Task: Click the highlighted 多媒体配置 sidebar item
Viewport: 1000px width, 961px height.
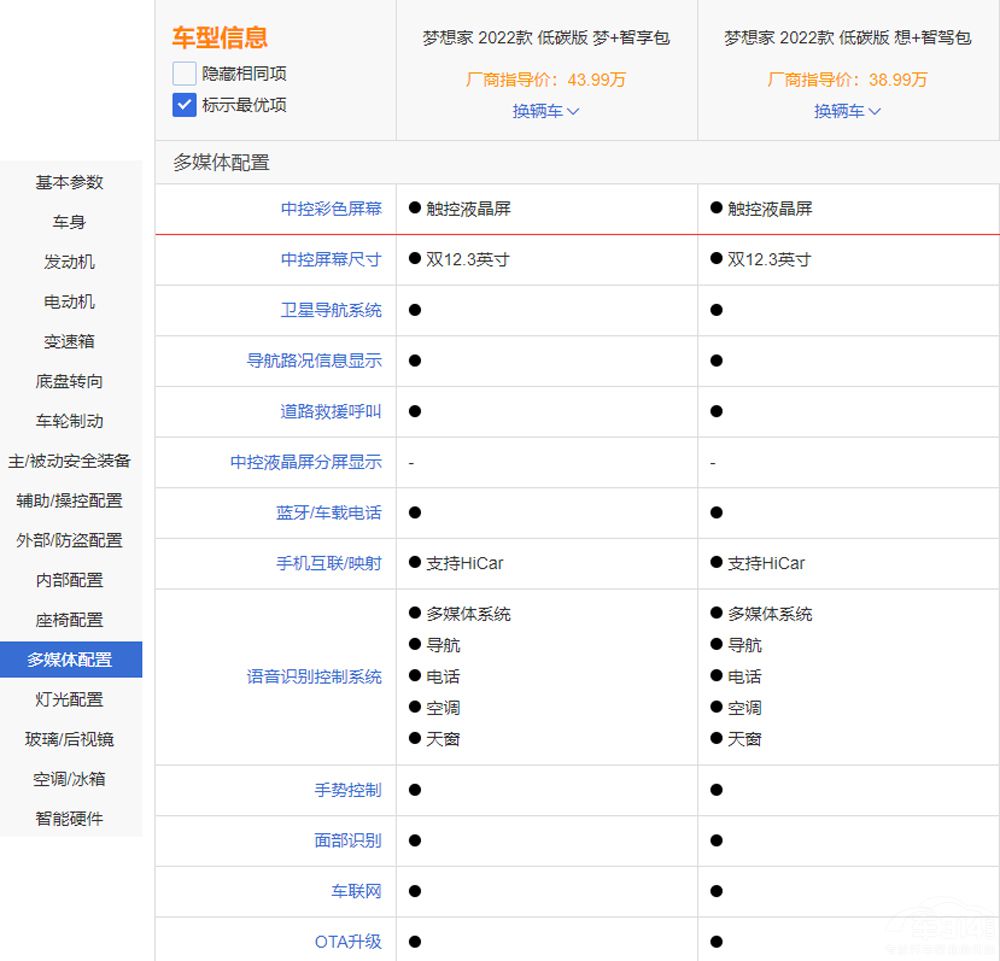Action: click(x=70, y=660)
